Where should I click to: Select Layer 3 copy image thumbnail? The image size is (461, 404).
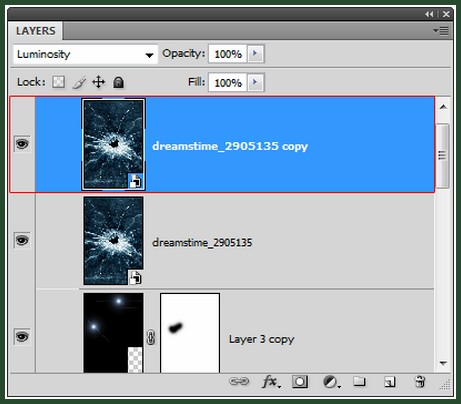(113, 333)
